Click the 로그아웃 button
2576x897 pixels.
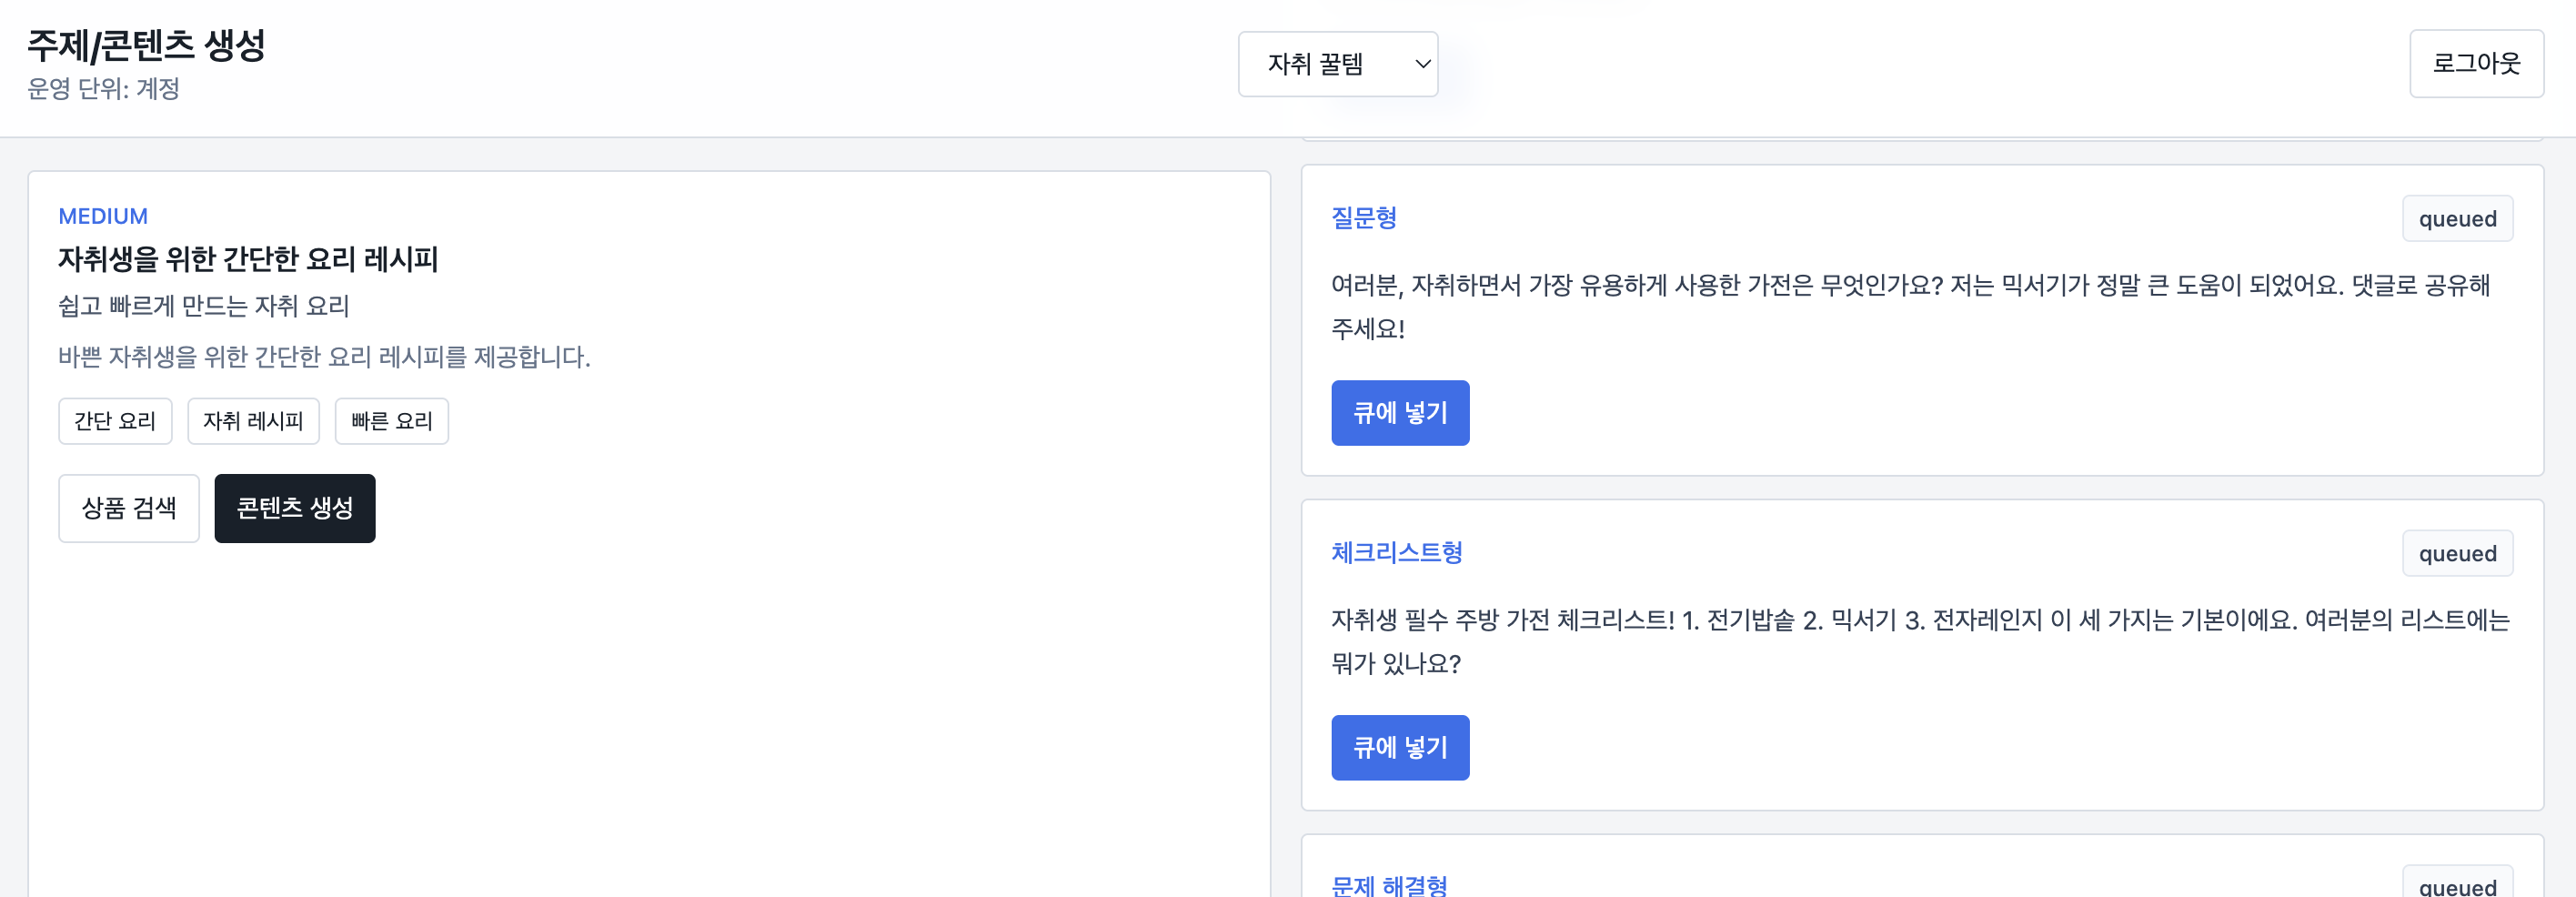click(x=2476, y=64)
